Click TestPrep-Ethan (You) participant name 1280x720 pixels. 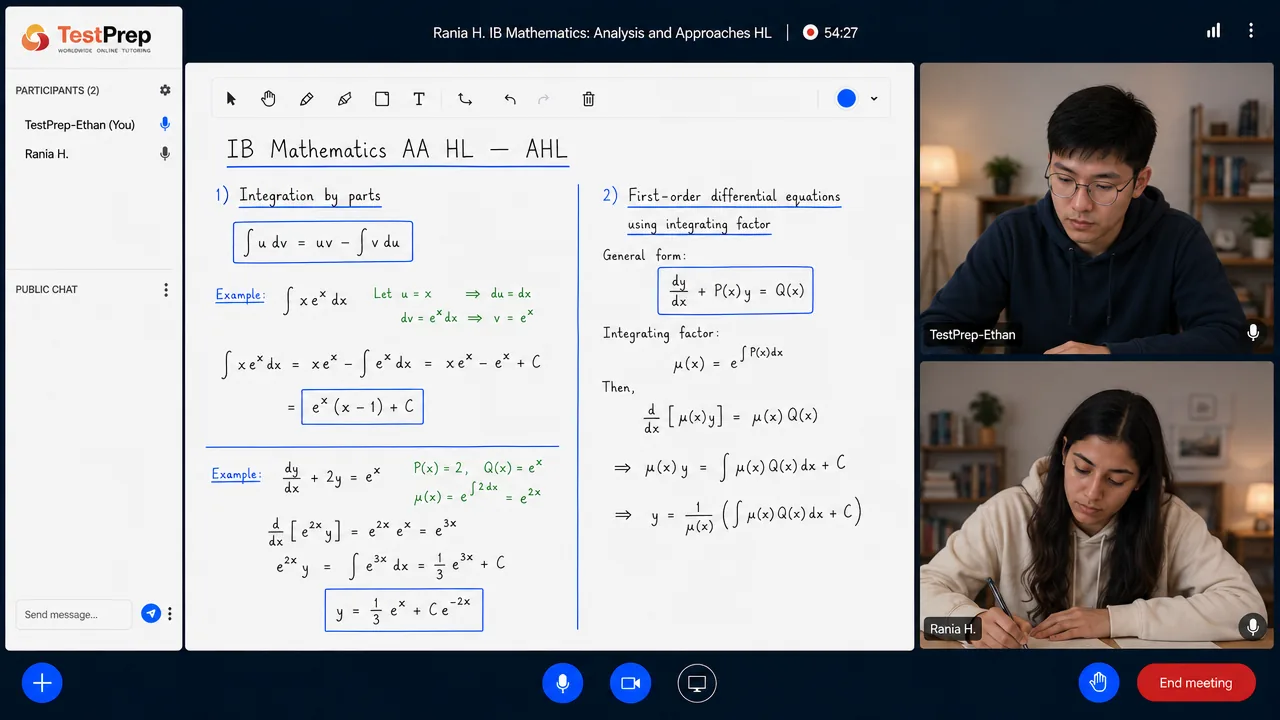coord(80,125)
